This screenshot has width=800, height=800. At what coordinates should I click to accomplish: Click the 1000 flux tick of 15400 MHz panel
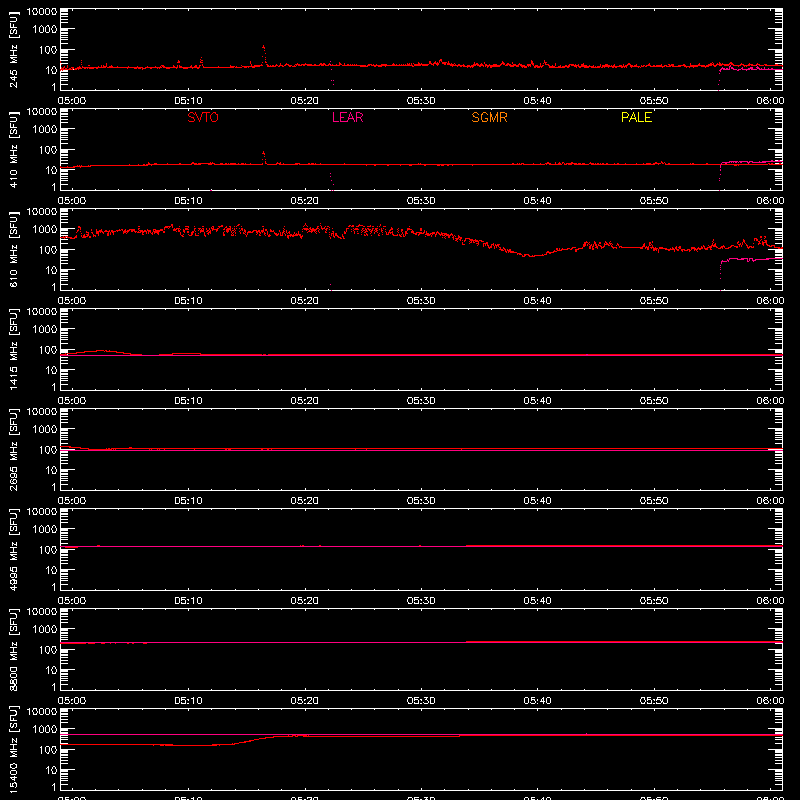(45, 730)
